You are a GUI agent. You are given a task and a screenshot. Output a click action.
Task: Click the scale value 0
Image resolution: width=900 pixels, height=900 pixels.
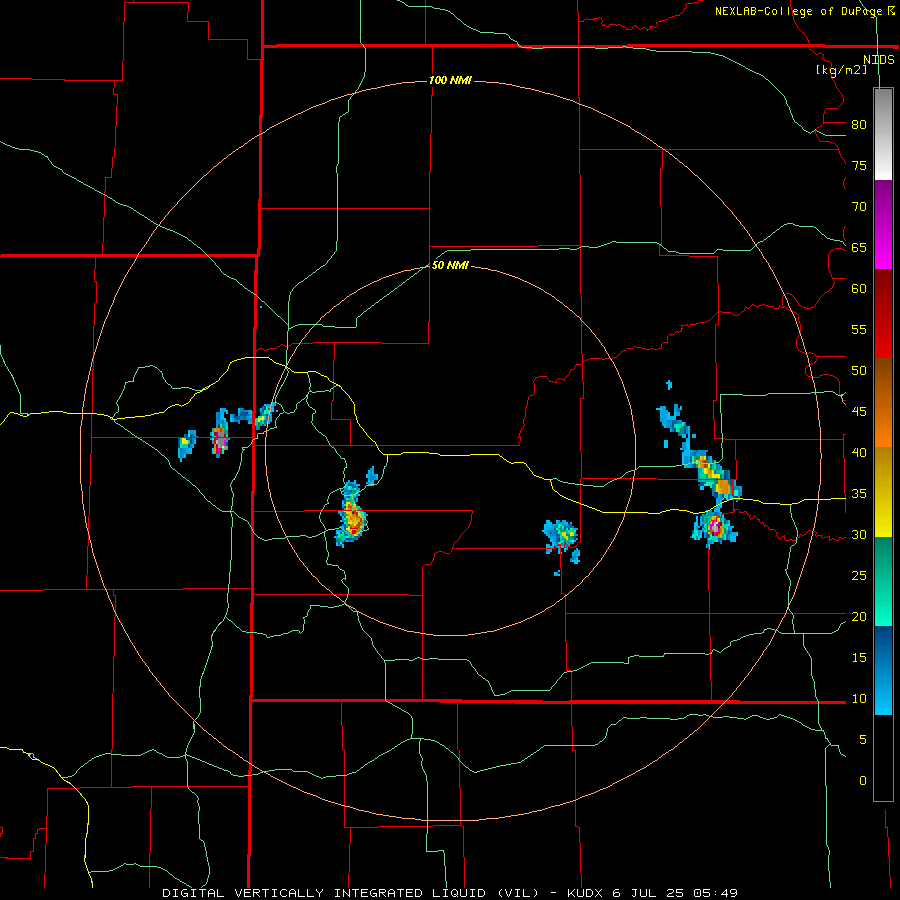863,781
